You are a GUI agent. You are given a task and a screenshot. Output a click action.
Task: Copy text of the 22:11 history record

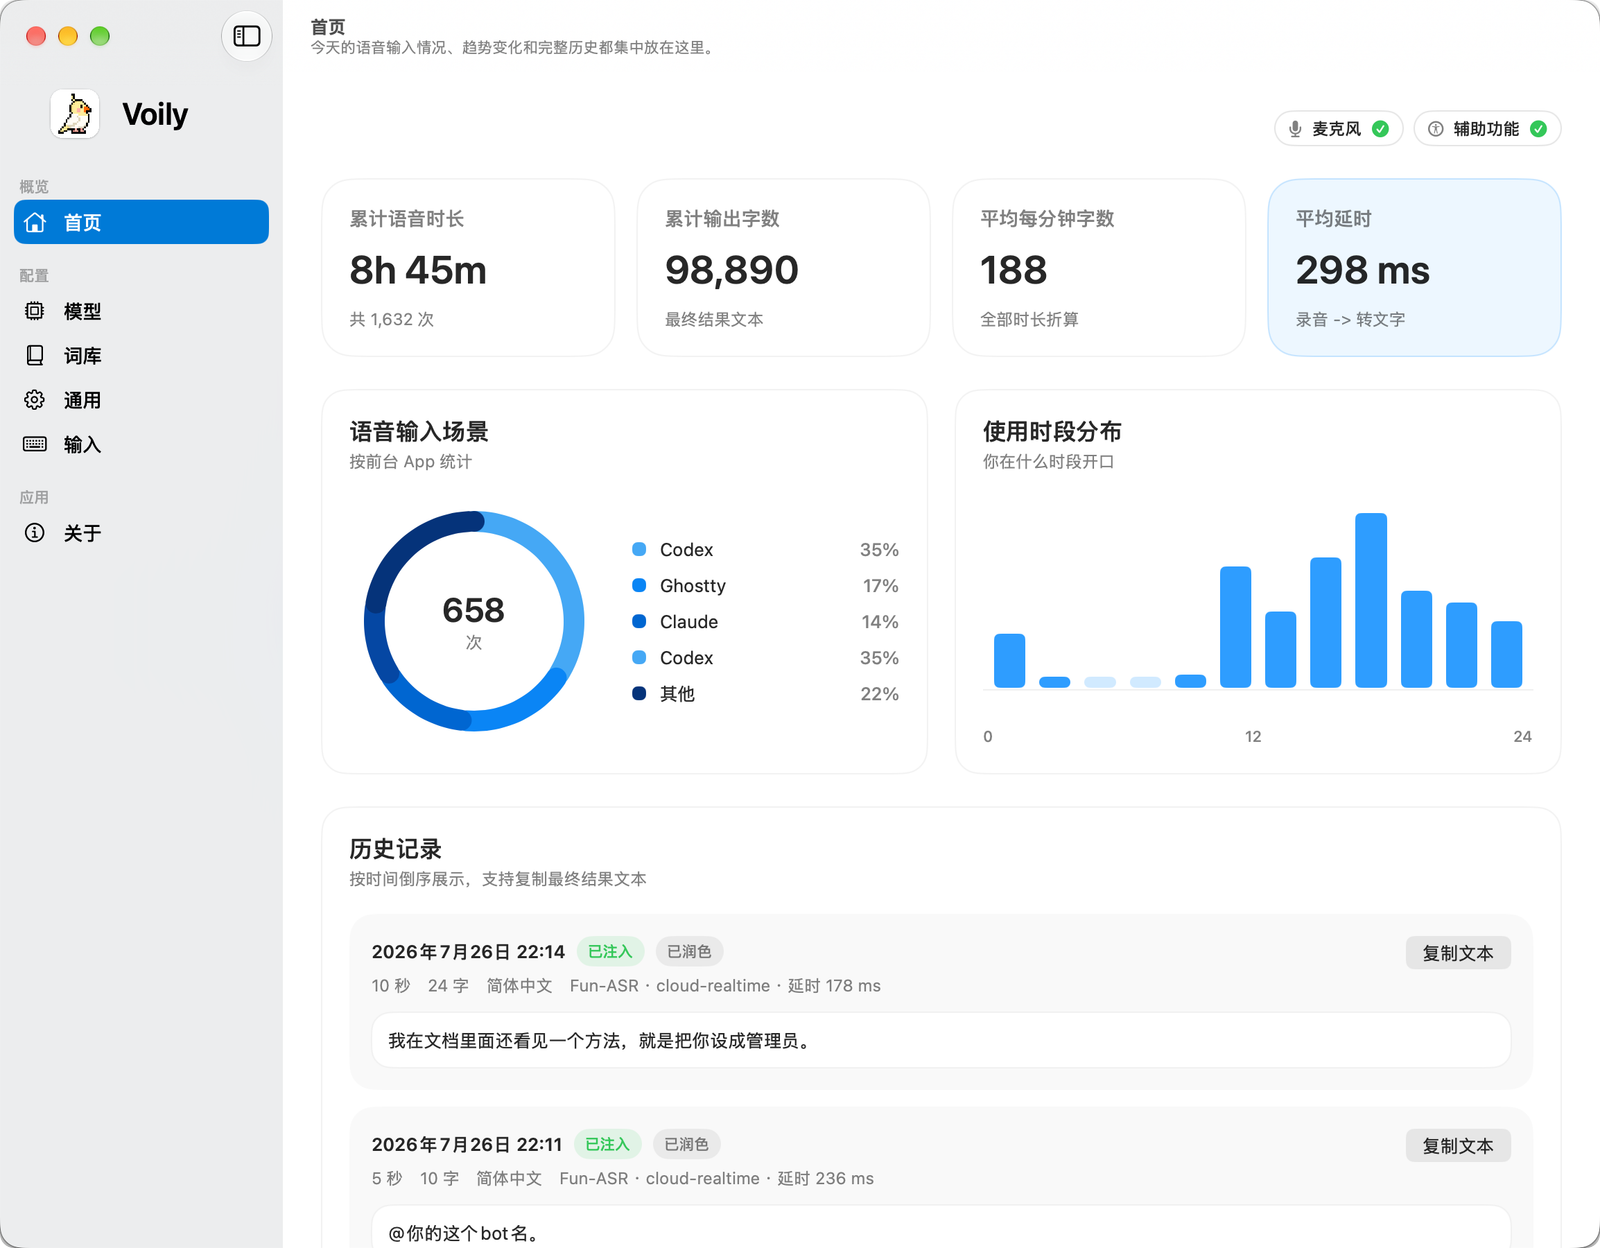[1458, 1146]
